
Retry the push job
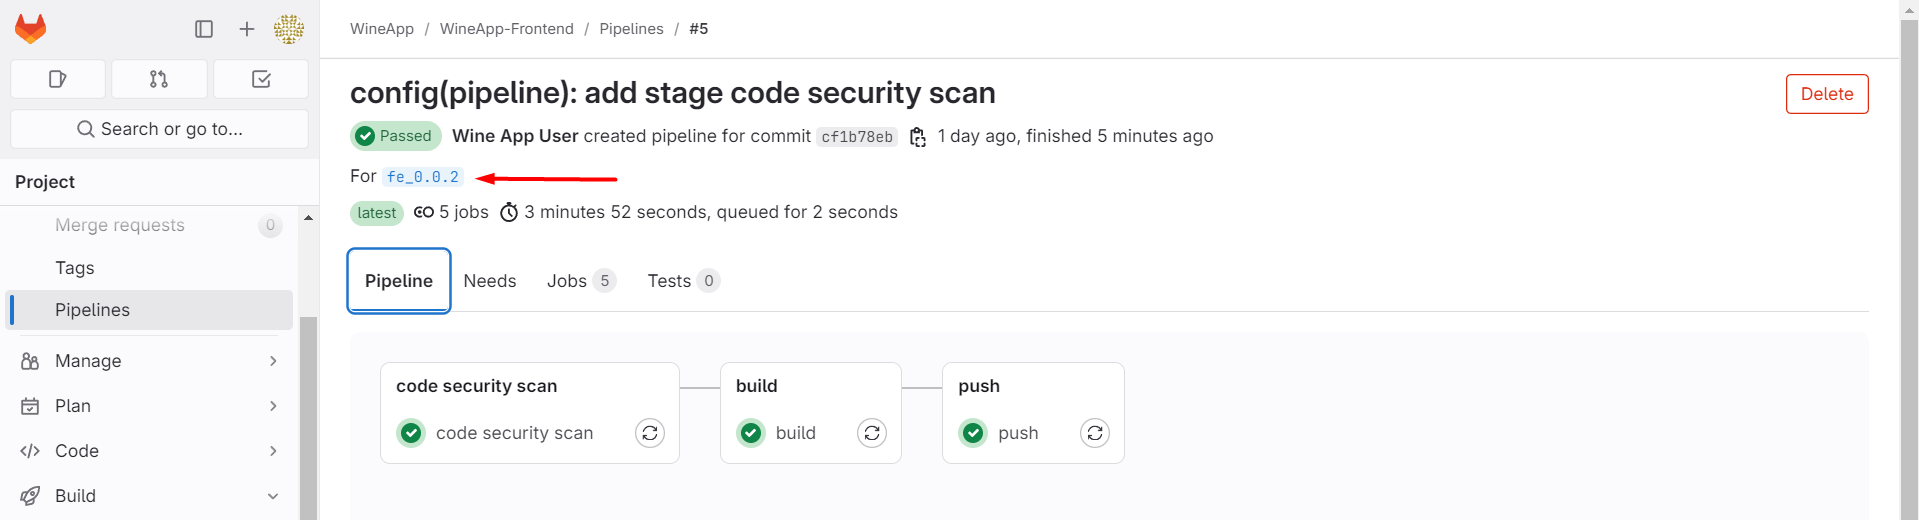[x=1095, y=433]
